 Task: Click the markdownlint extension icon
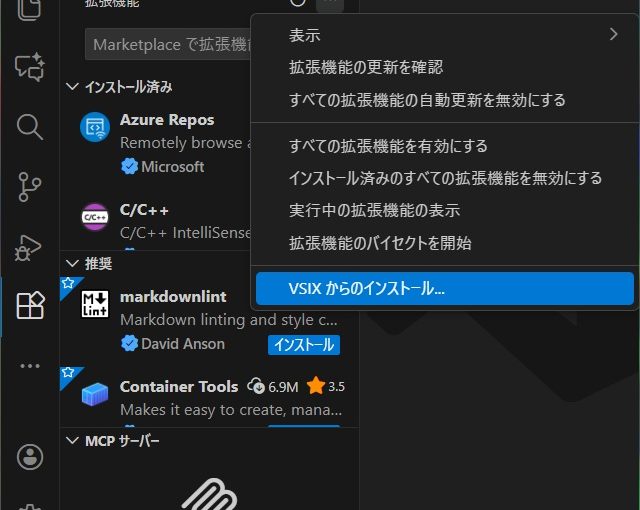(x=95, y=304)
